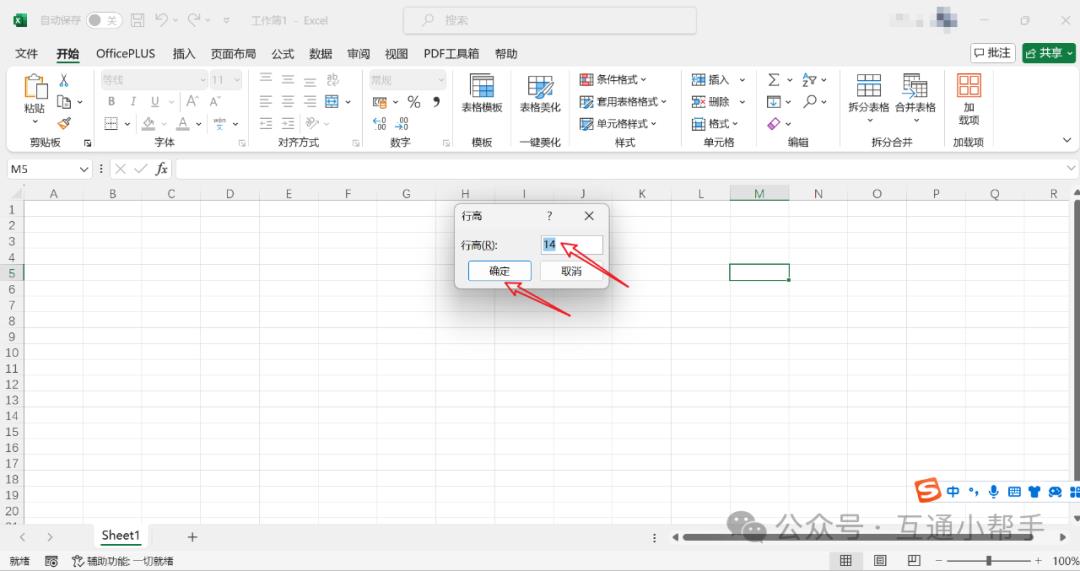The width and height of the screenshot is (1080, 571).
Task: Switch to OfficePLUS tab
Action: point(125,53)
